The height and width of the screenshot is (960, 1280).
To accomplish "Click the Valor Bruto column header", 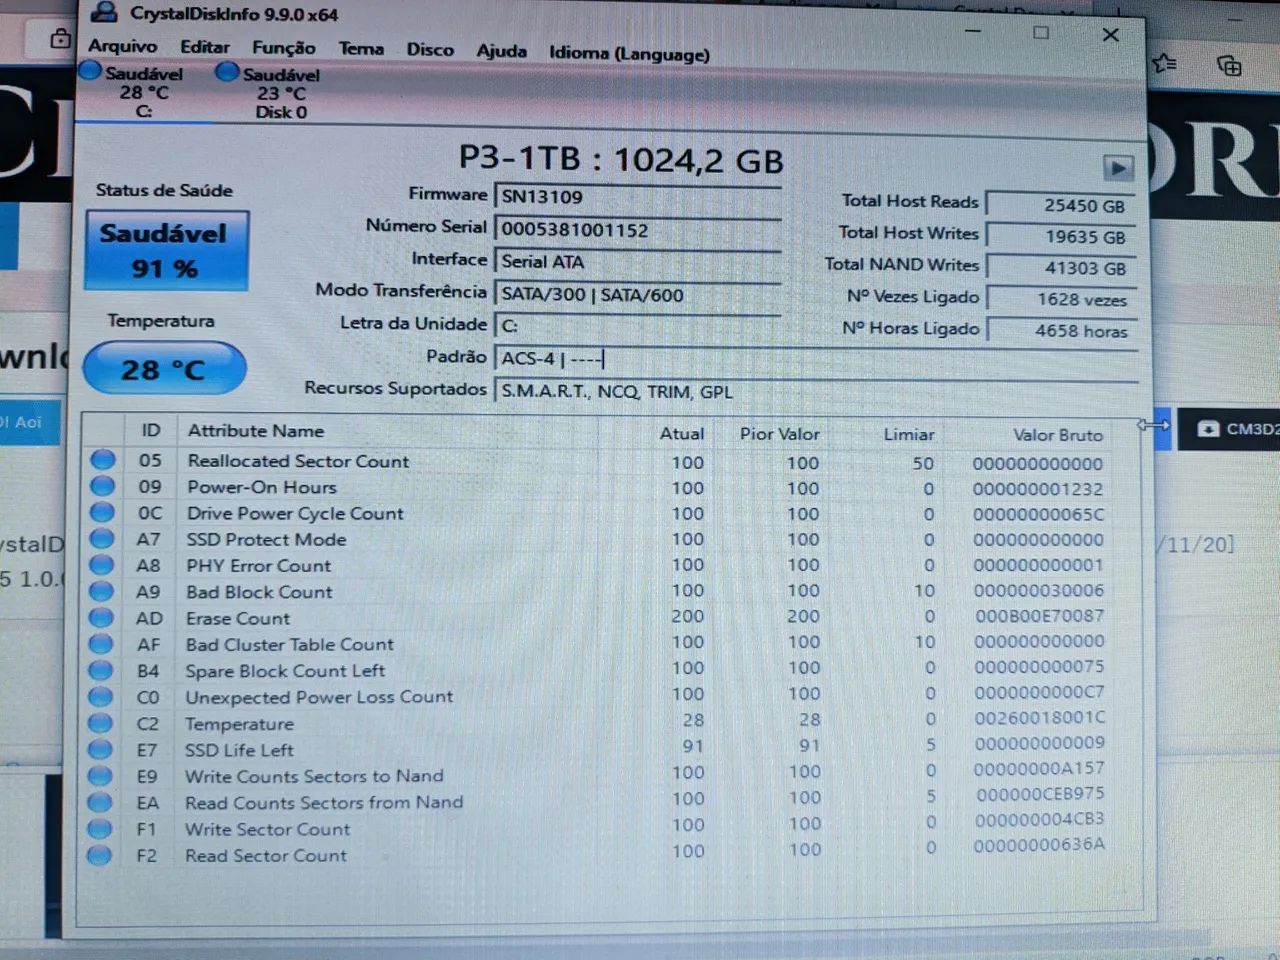I will click(x=1057, y=435).
